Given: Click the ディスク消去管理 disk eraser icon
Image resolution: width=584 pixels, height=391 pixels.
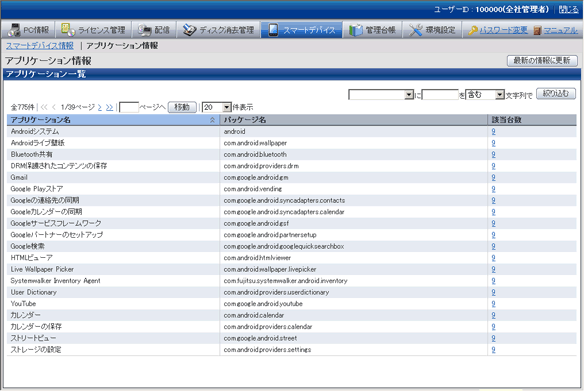Looking at the screenshot, I should coord(190,30).
